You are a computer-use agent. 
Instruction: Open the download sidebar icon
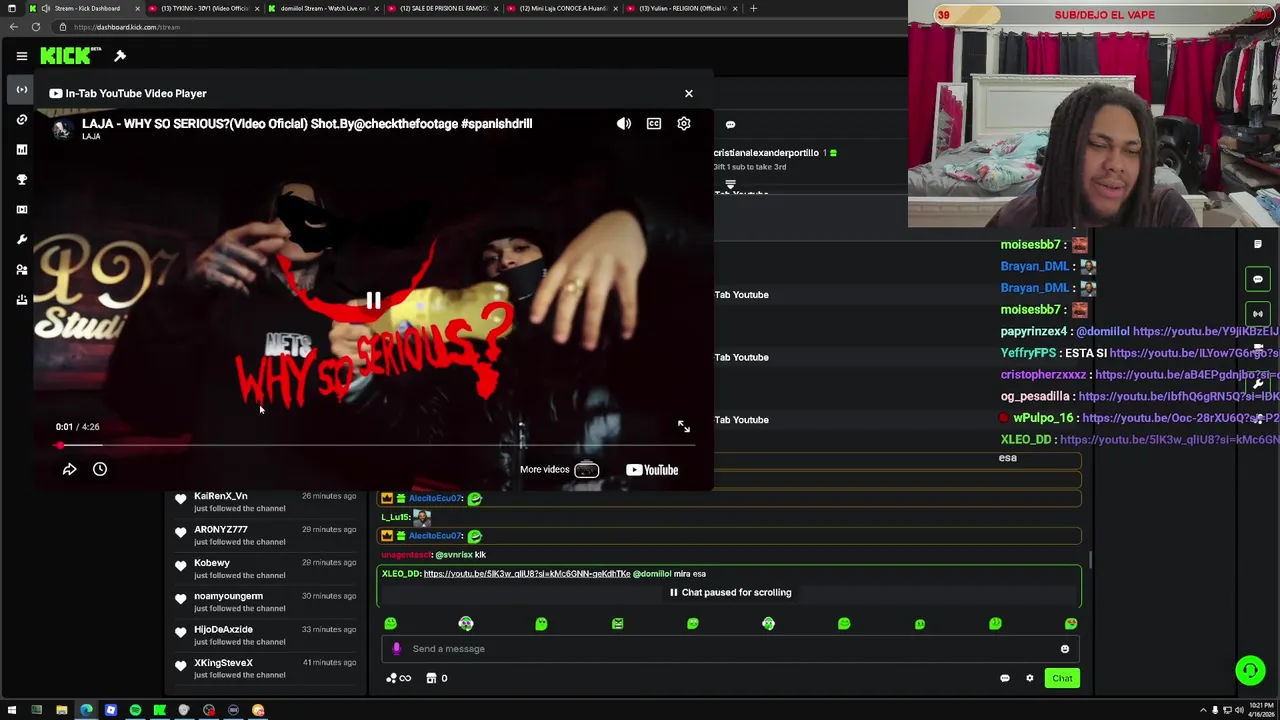(x=21, y=299)
